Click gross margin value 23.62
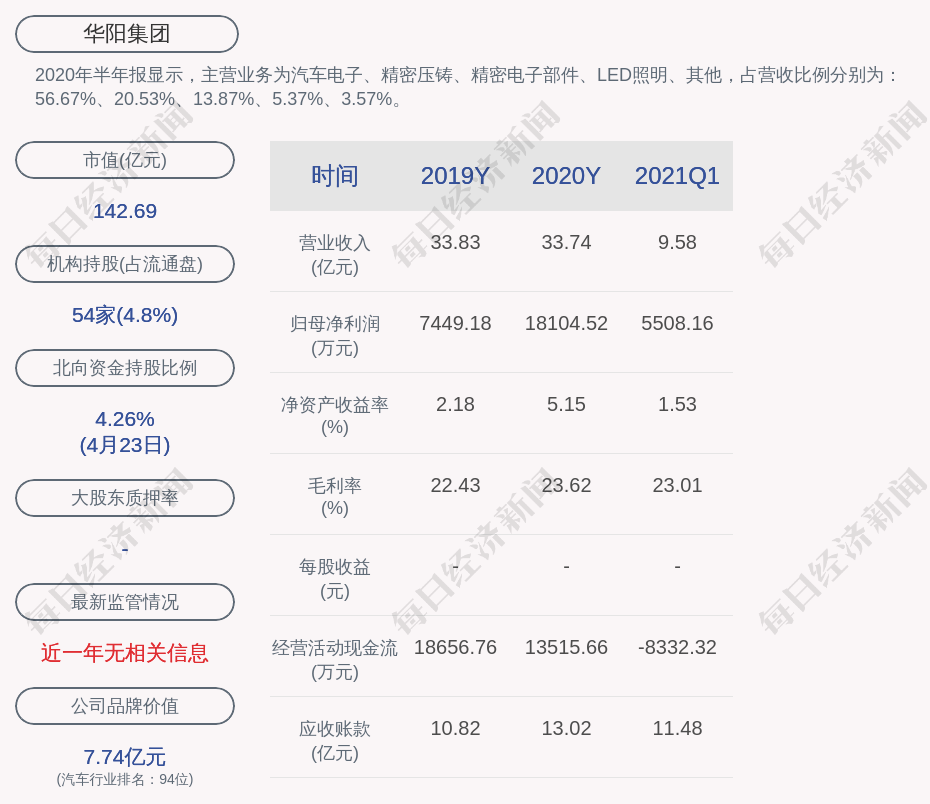The image size is (930, 804). pos(566,486)
